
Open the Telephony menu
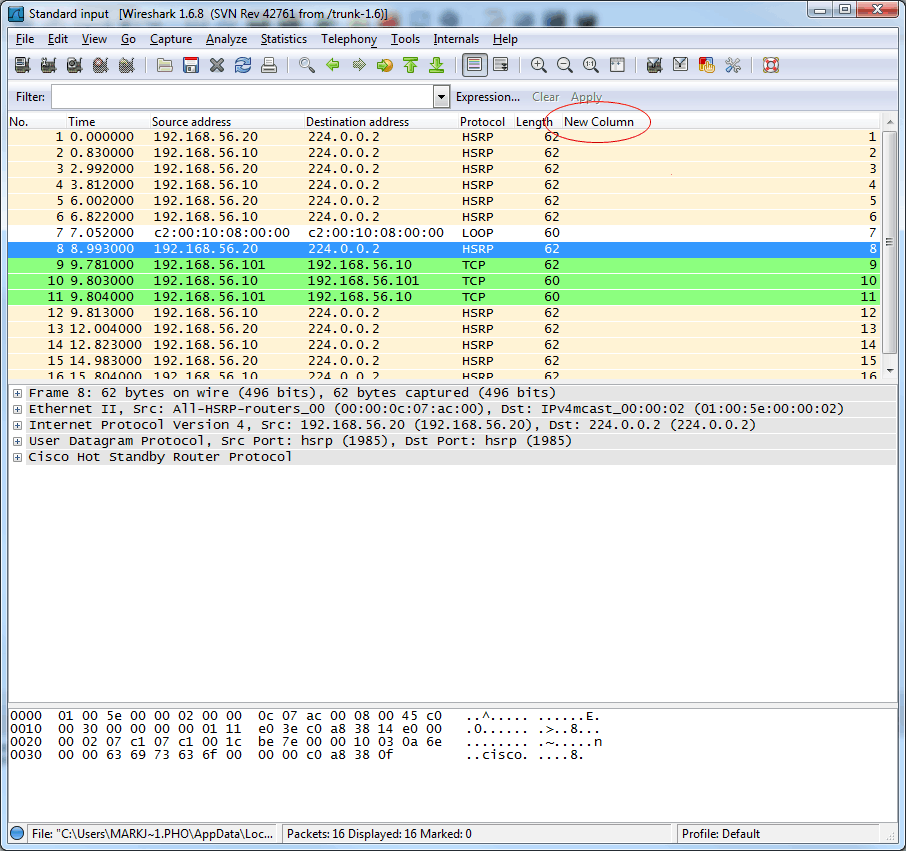pos(349,39)
